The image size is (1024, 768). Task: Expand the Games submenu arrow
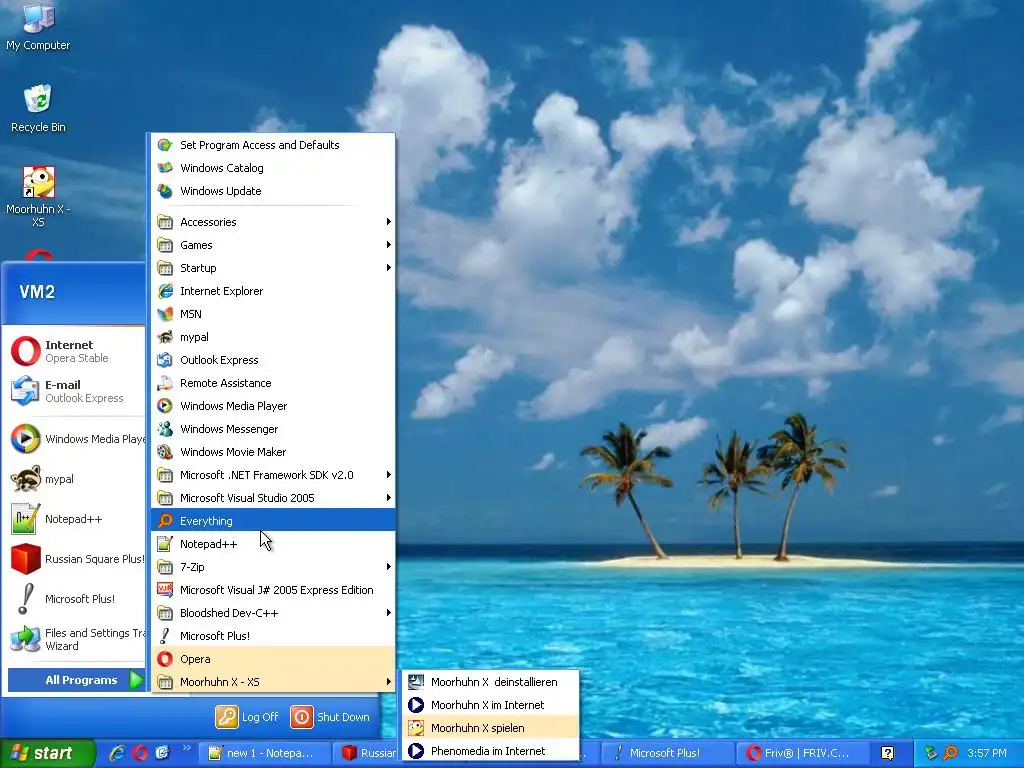pyautogui.click(x=389, y=245)
